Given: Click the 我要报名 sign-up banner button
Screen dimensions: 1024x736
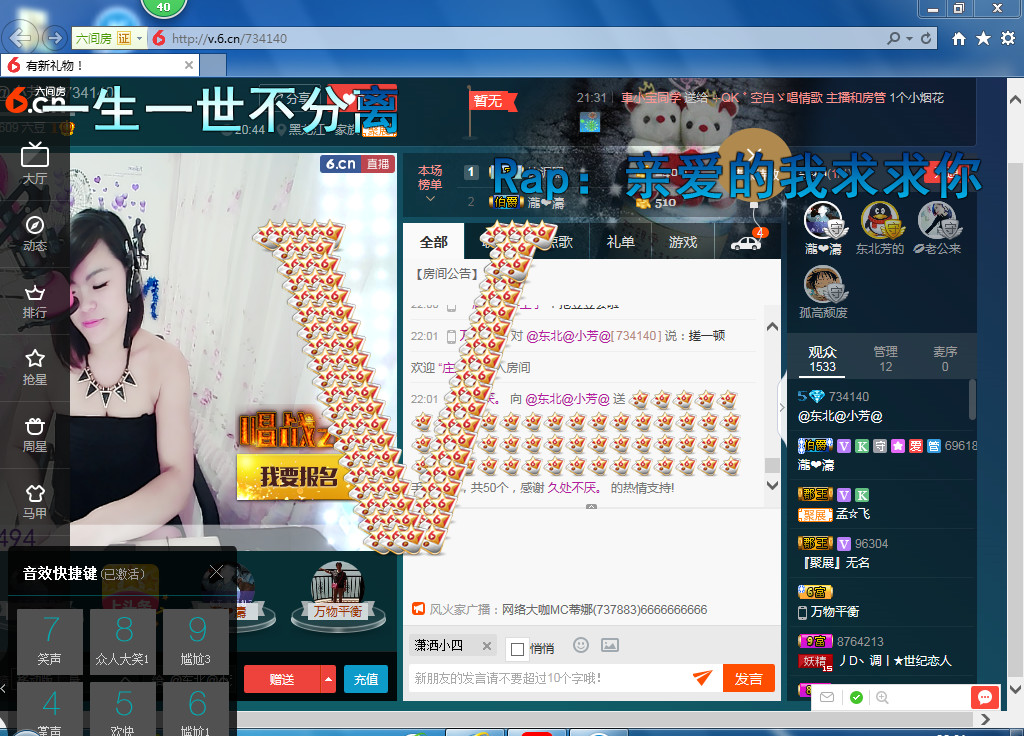Looking at the screenshot, I should 297,476.
